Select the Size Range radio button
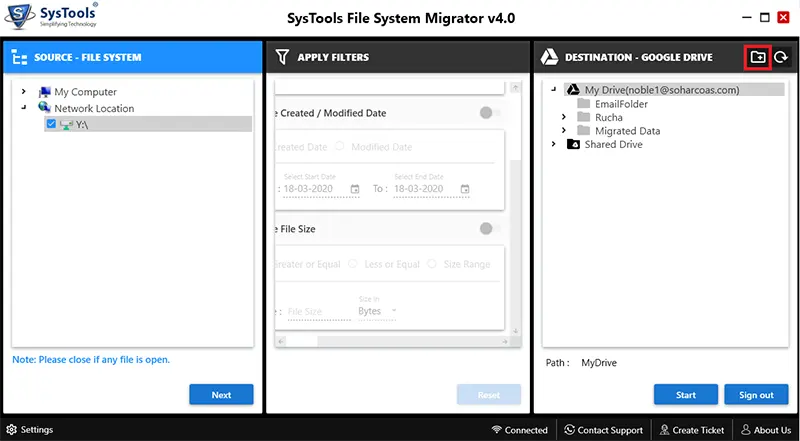The width and height of the screenshot is (800, 441). pos(432,264)
